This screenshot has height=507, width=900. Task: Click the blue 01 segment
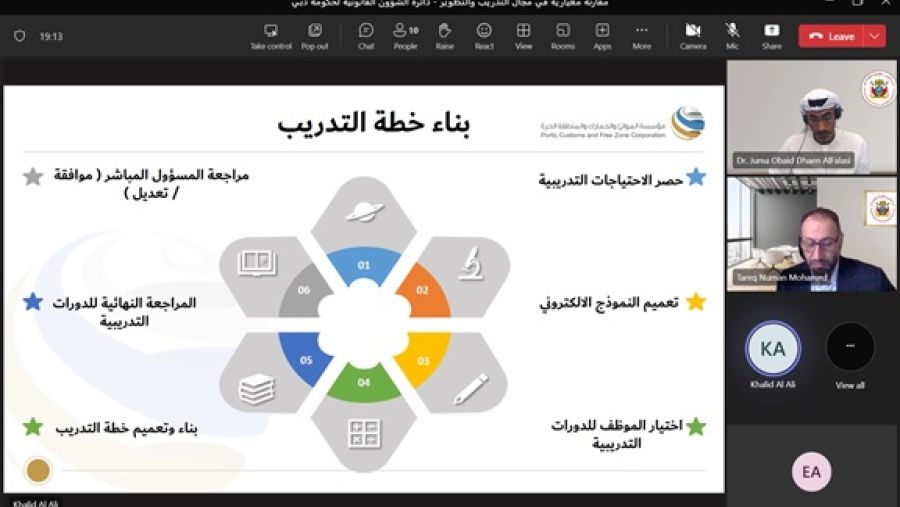tap(363, 265)
